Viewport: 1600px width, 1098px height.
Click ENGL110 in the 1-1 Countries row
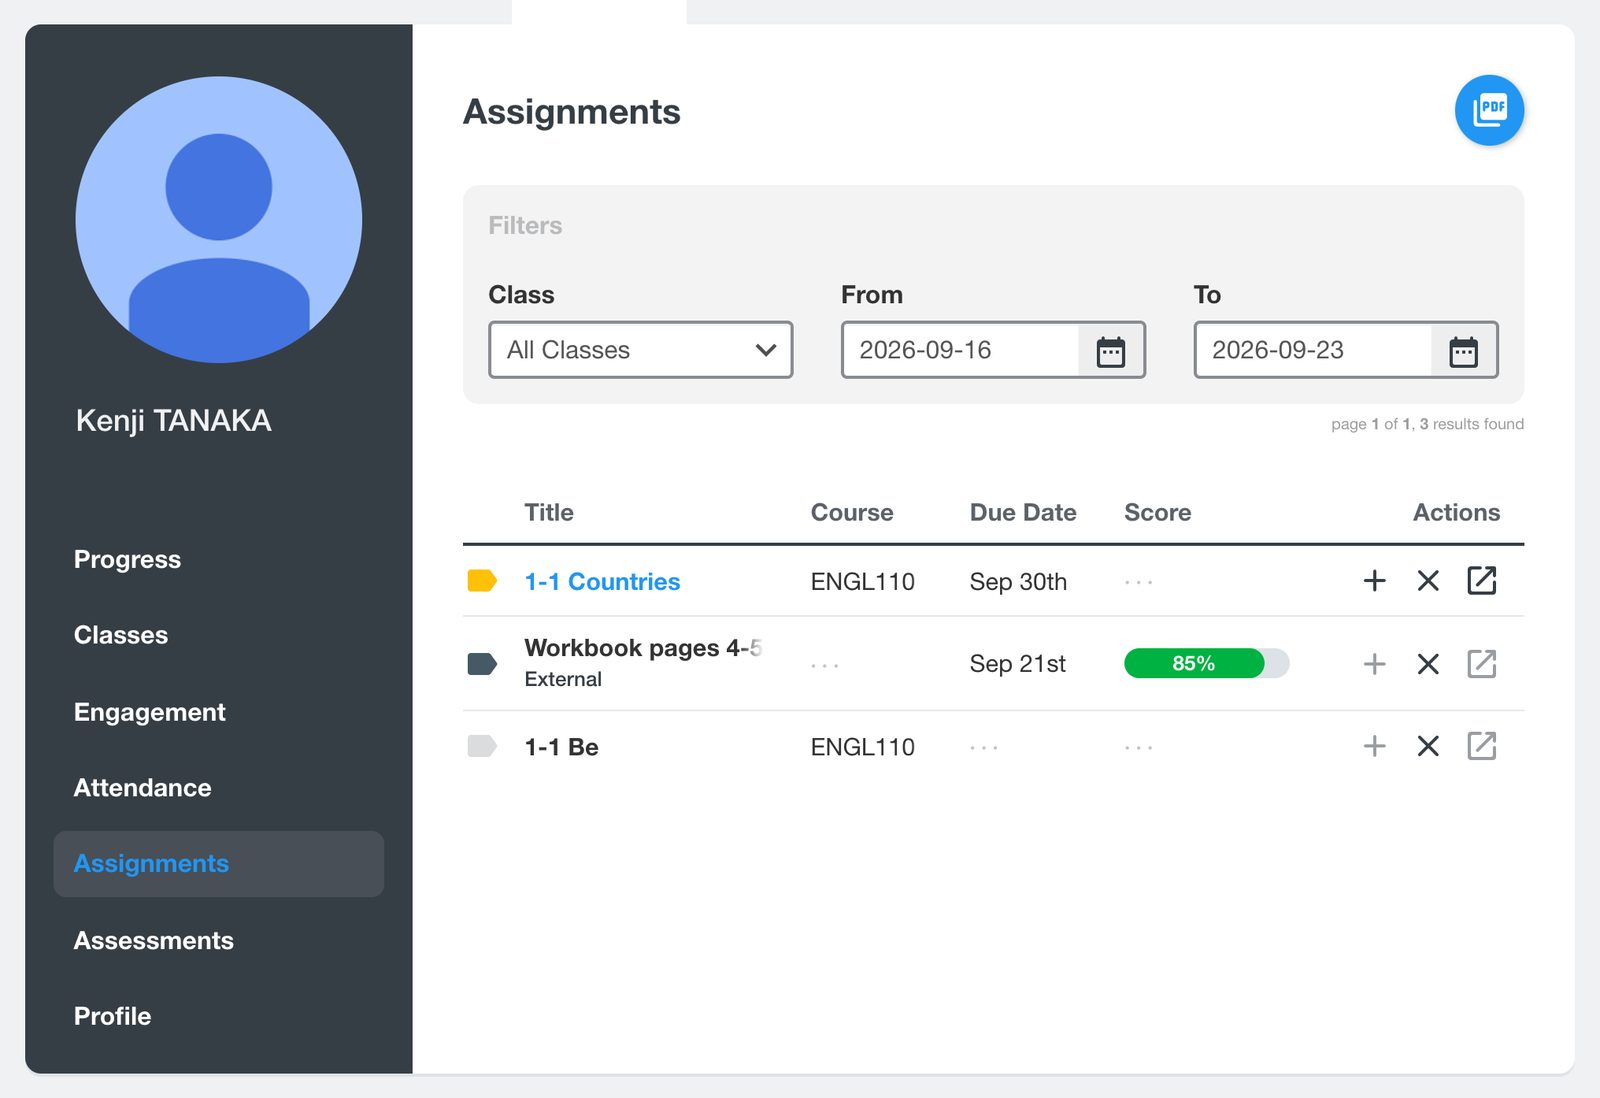click(863, 582)
